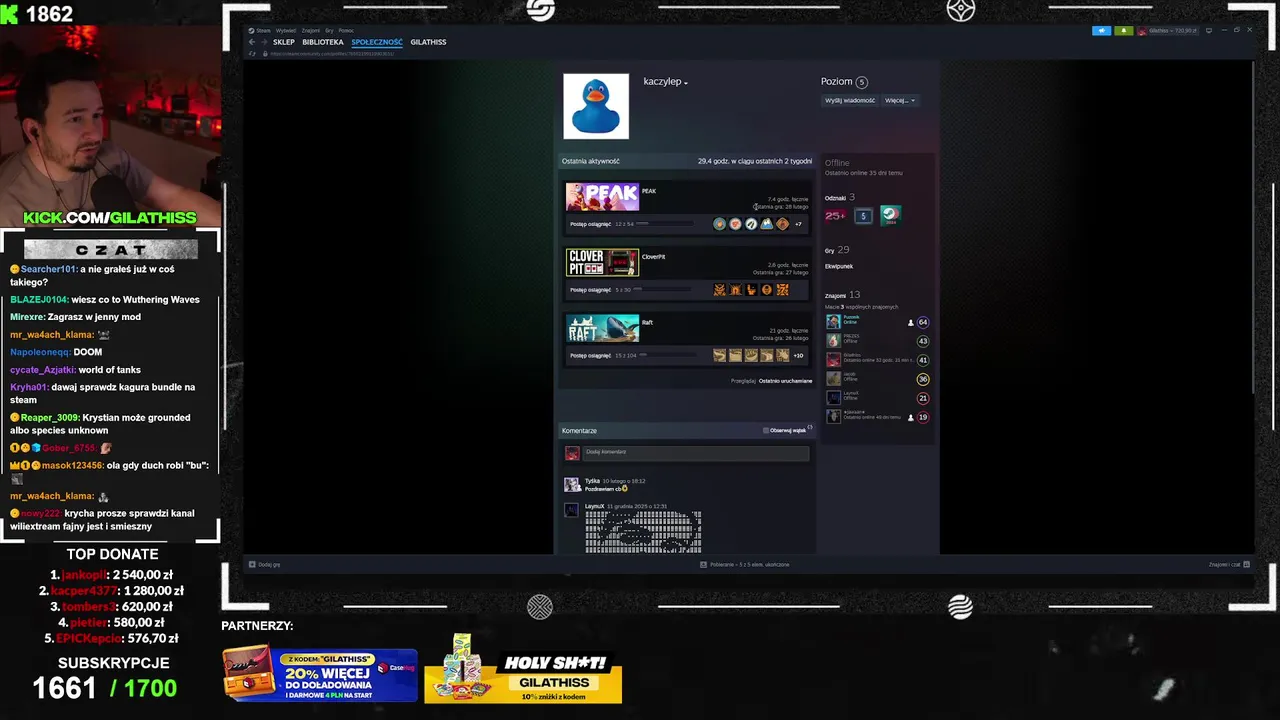The height and width of the screenshot is (720, 1280).
Task: Expand the Więcej dropdown button
Action: click(x=899, y=100)
